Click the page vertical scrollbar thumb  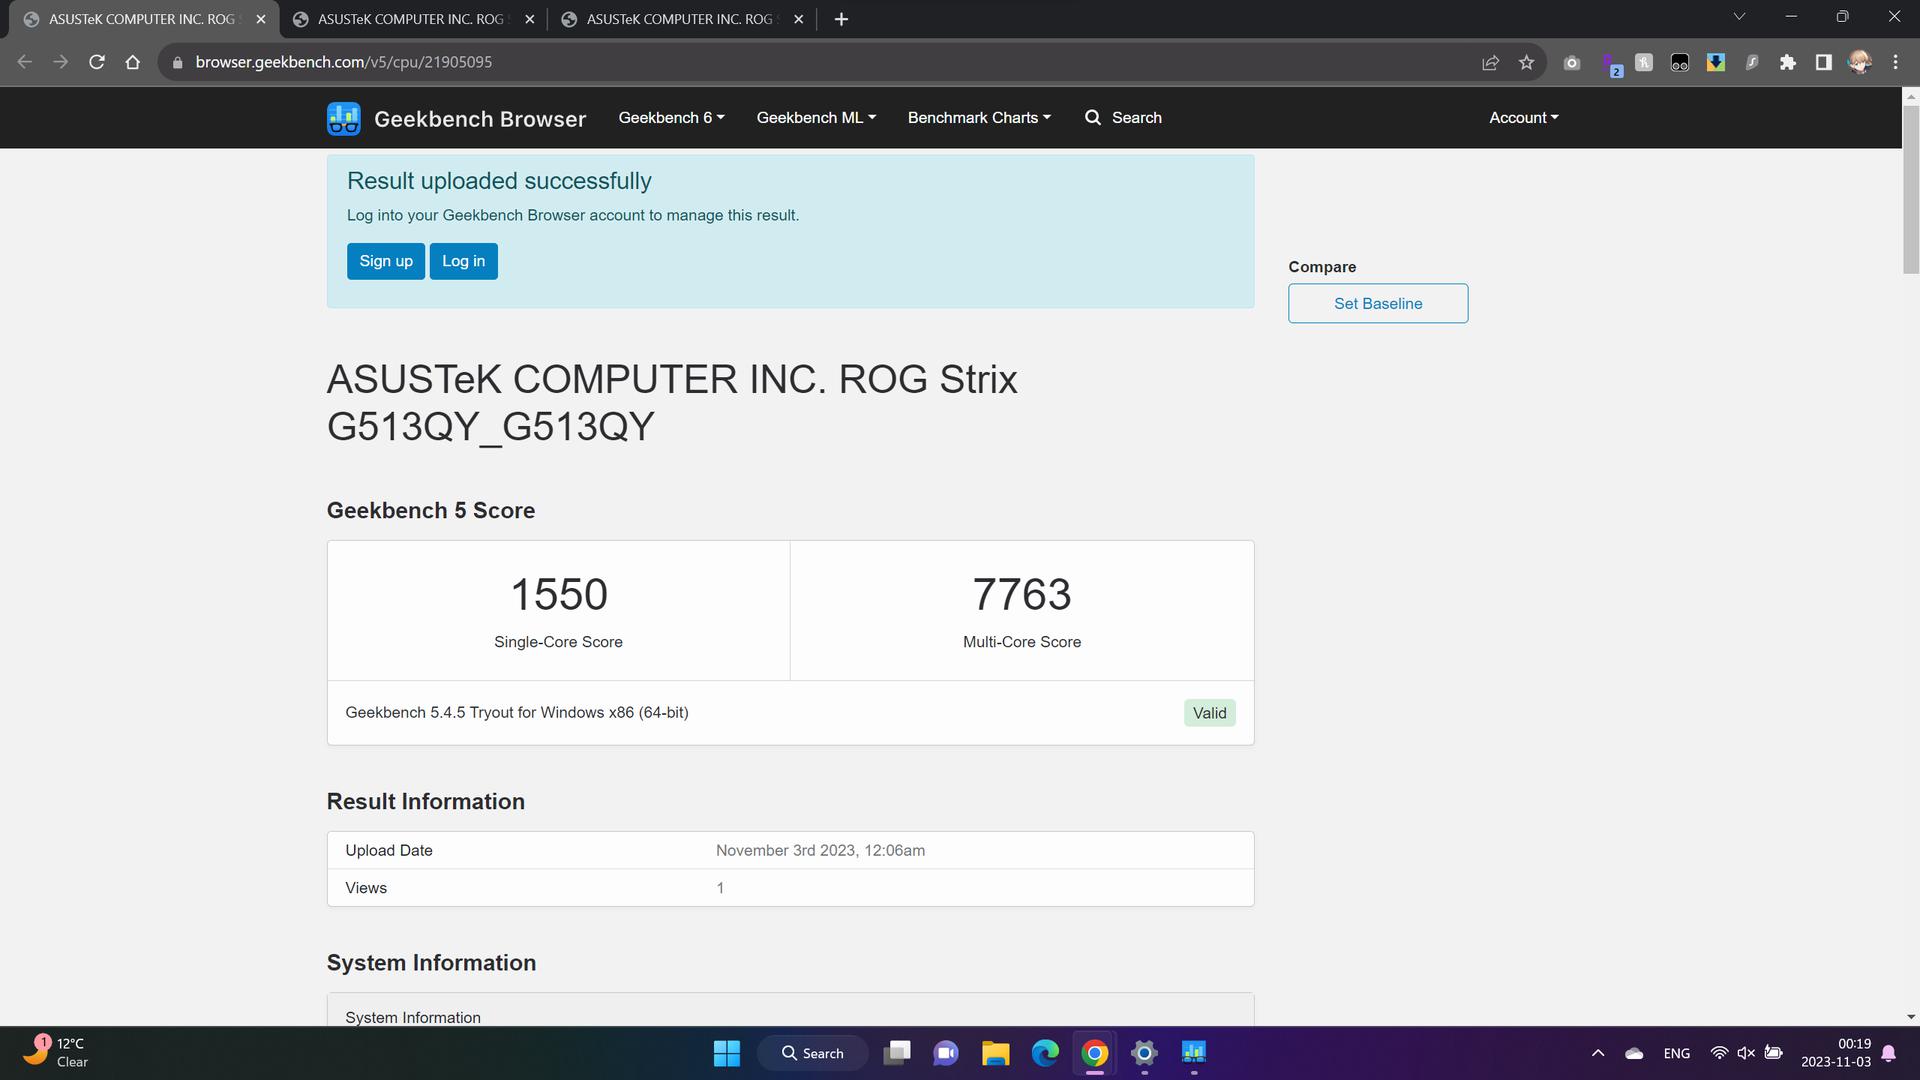pyautogui.click(x=1911, y=189)
